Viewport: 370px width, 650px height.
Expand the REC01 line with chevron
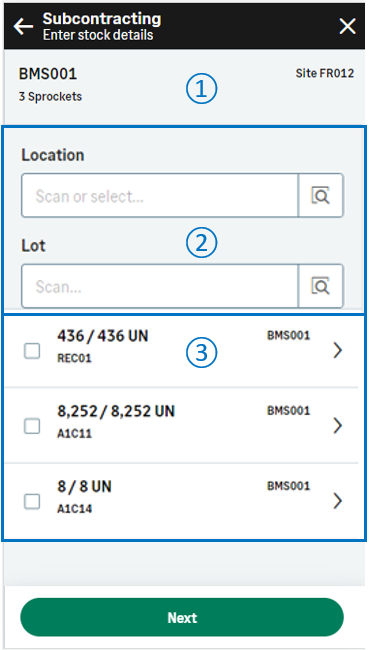338,351
